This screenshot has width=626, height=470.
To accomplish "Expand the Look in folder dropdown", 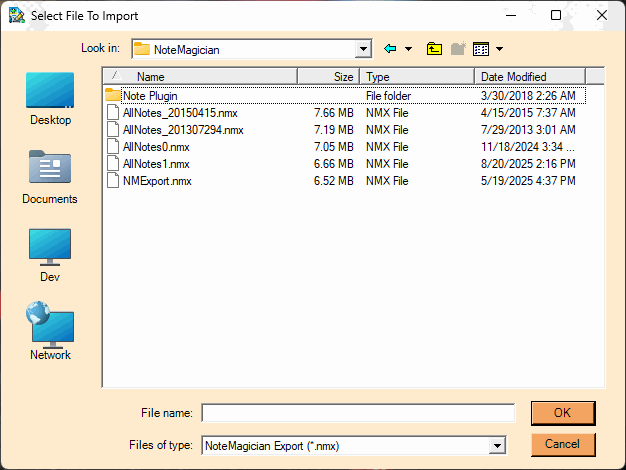I will 363,49.
